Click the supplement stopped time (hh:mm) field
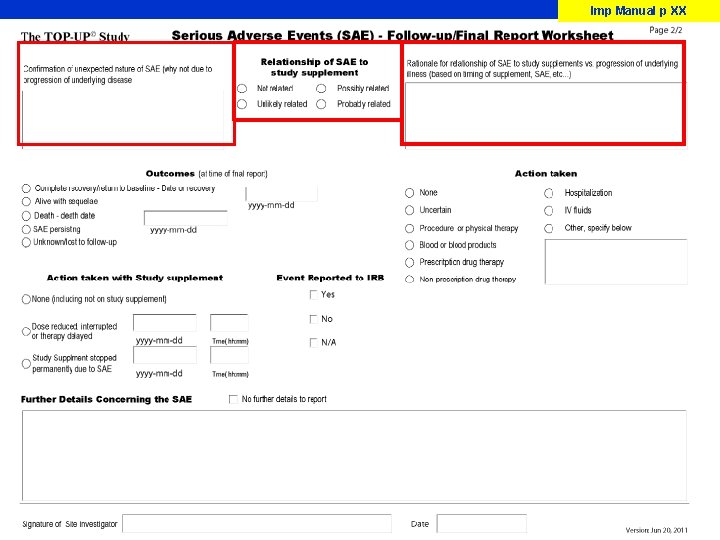This screenshot has height=540, width=720. [229, 355]
